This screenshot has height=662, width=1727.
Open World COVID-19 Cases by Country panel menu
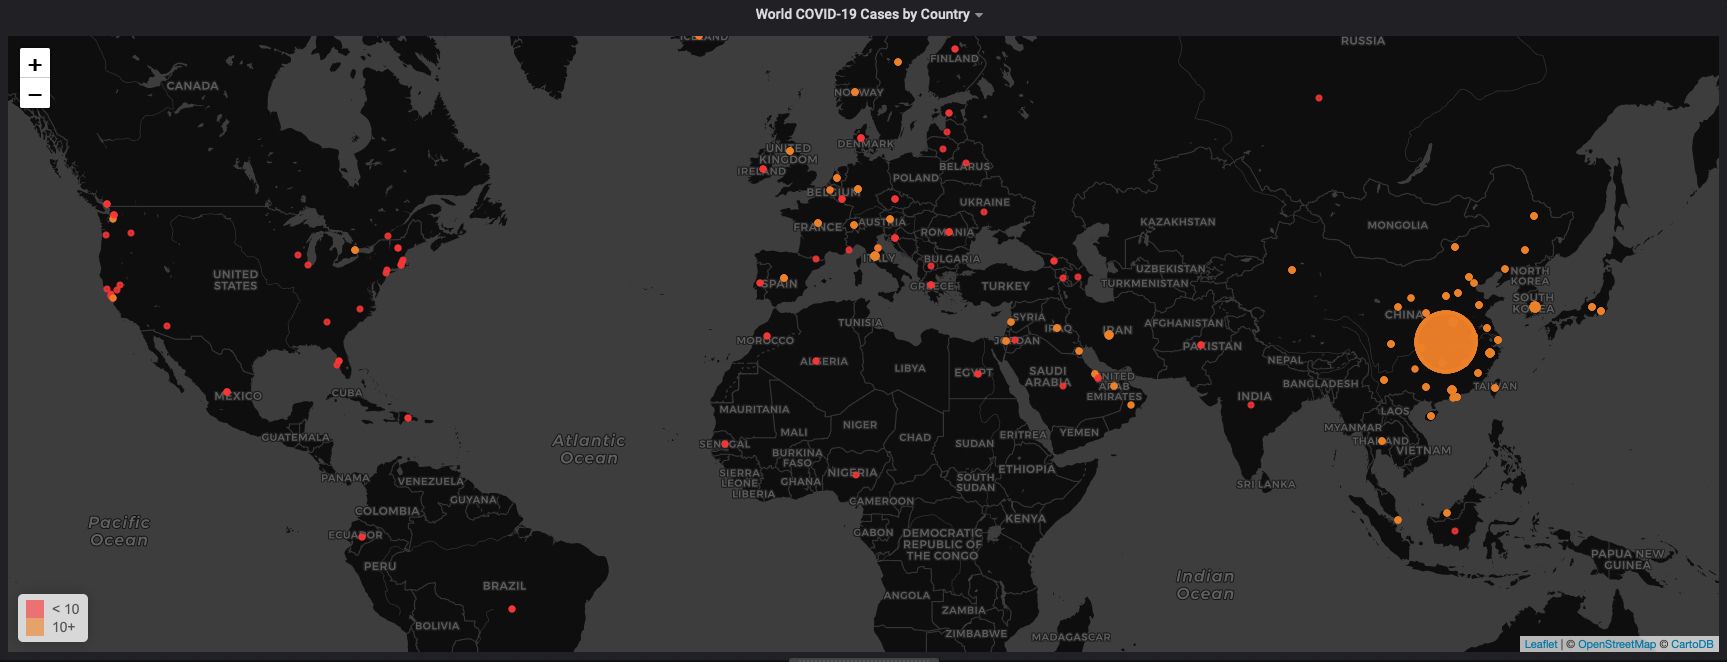tap(862, 14)
